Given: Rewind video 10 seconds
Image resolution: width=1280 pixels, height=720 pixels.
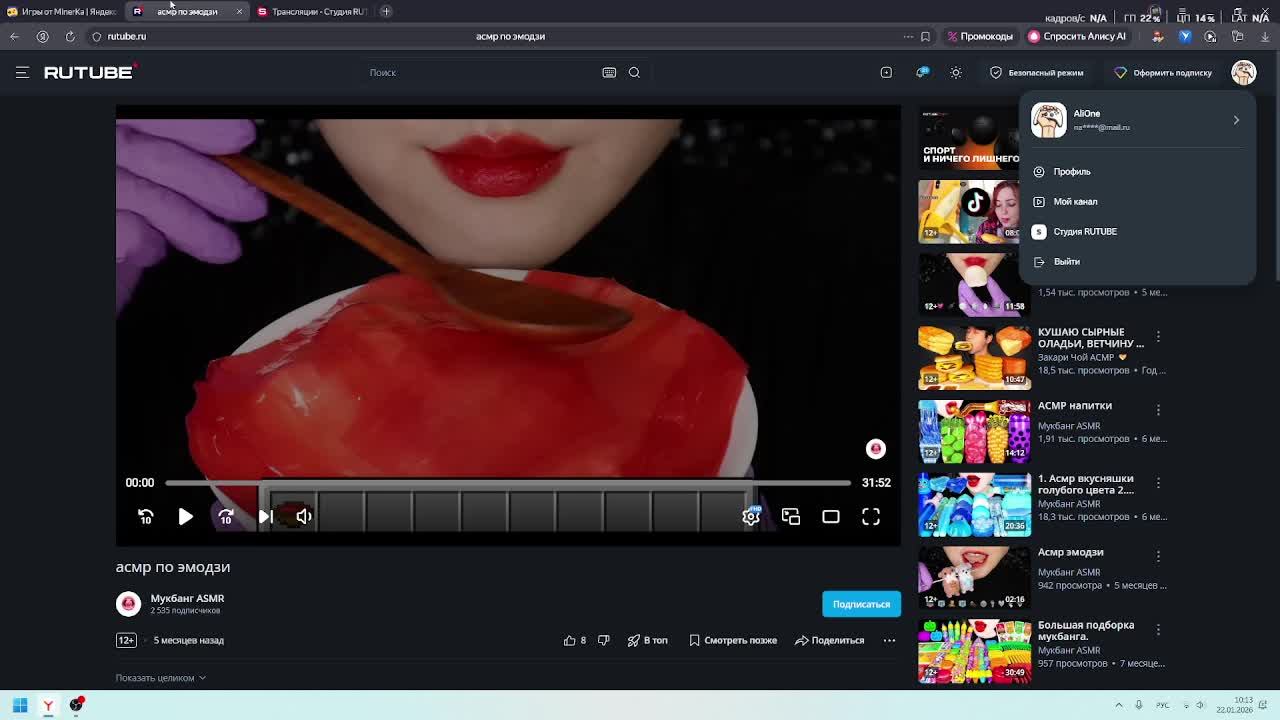Looking at the screenshot, I should [x=145, y=516].
